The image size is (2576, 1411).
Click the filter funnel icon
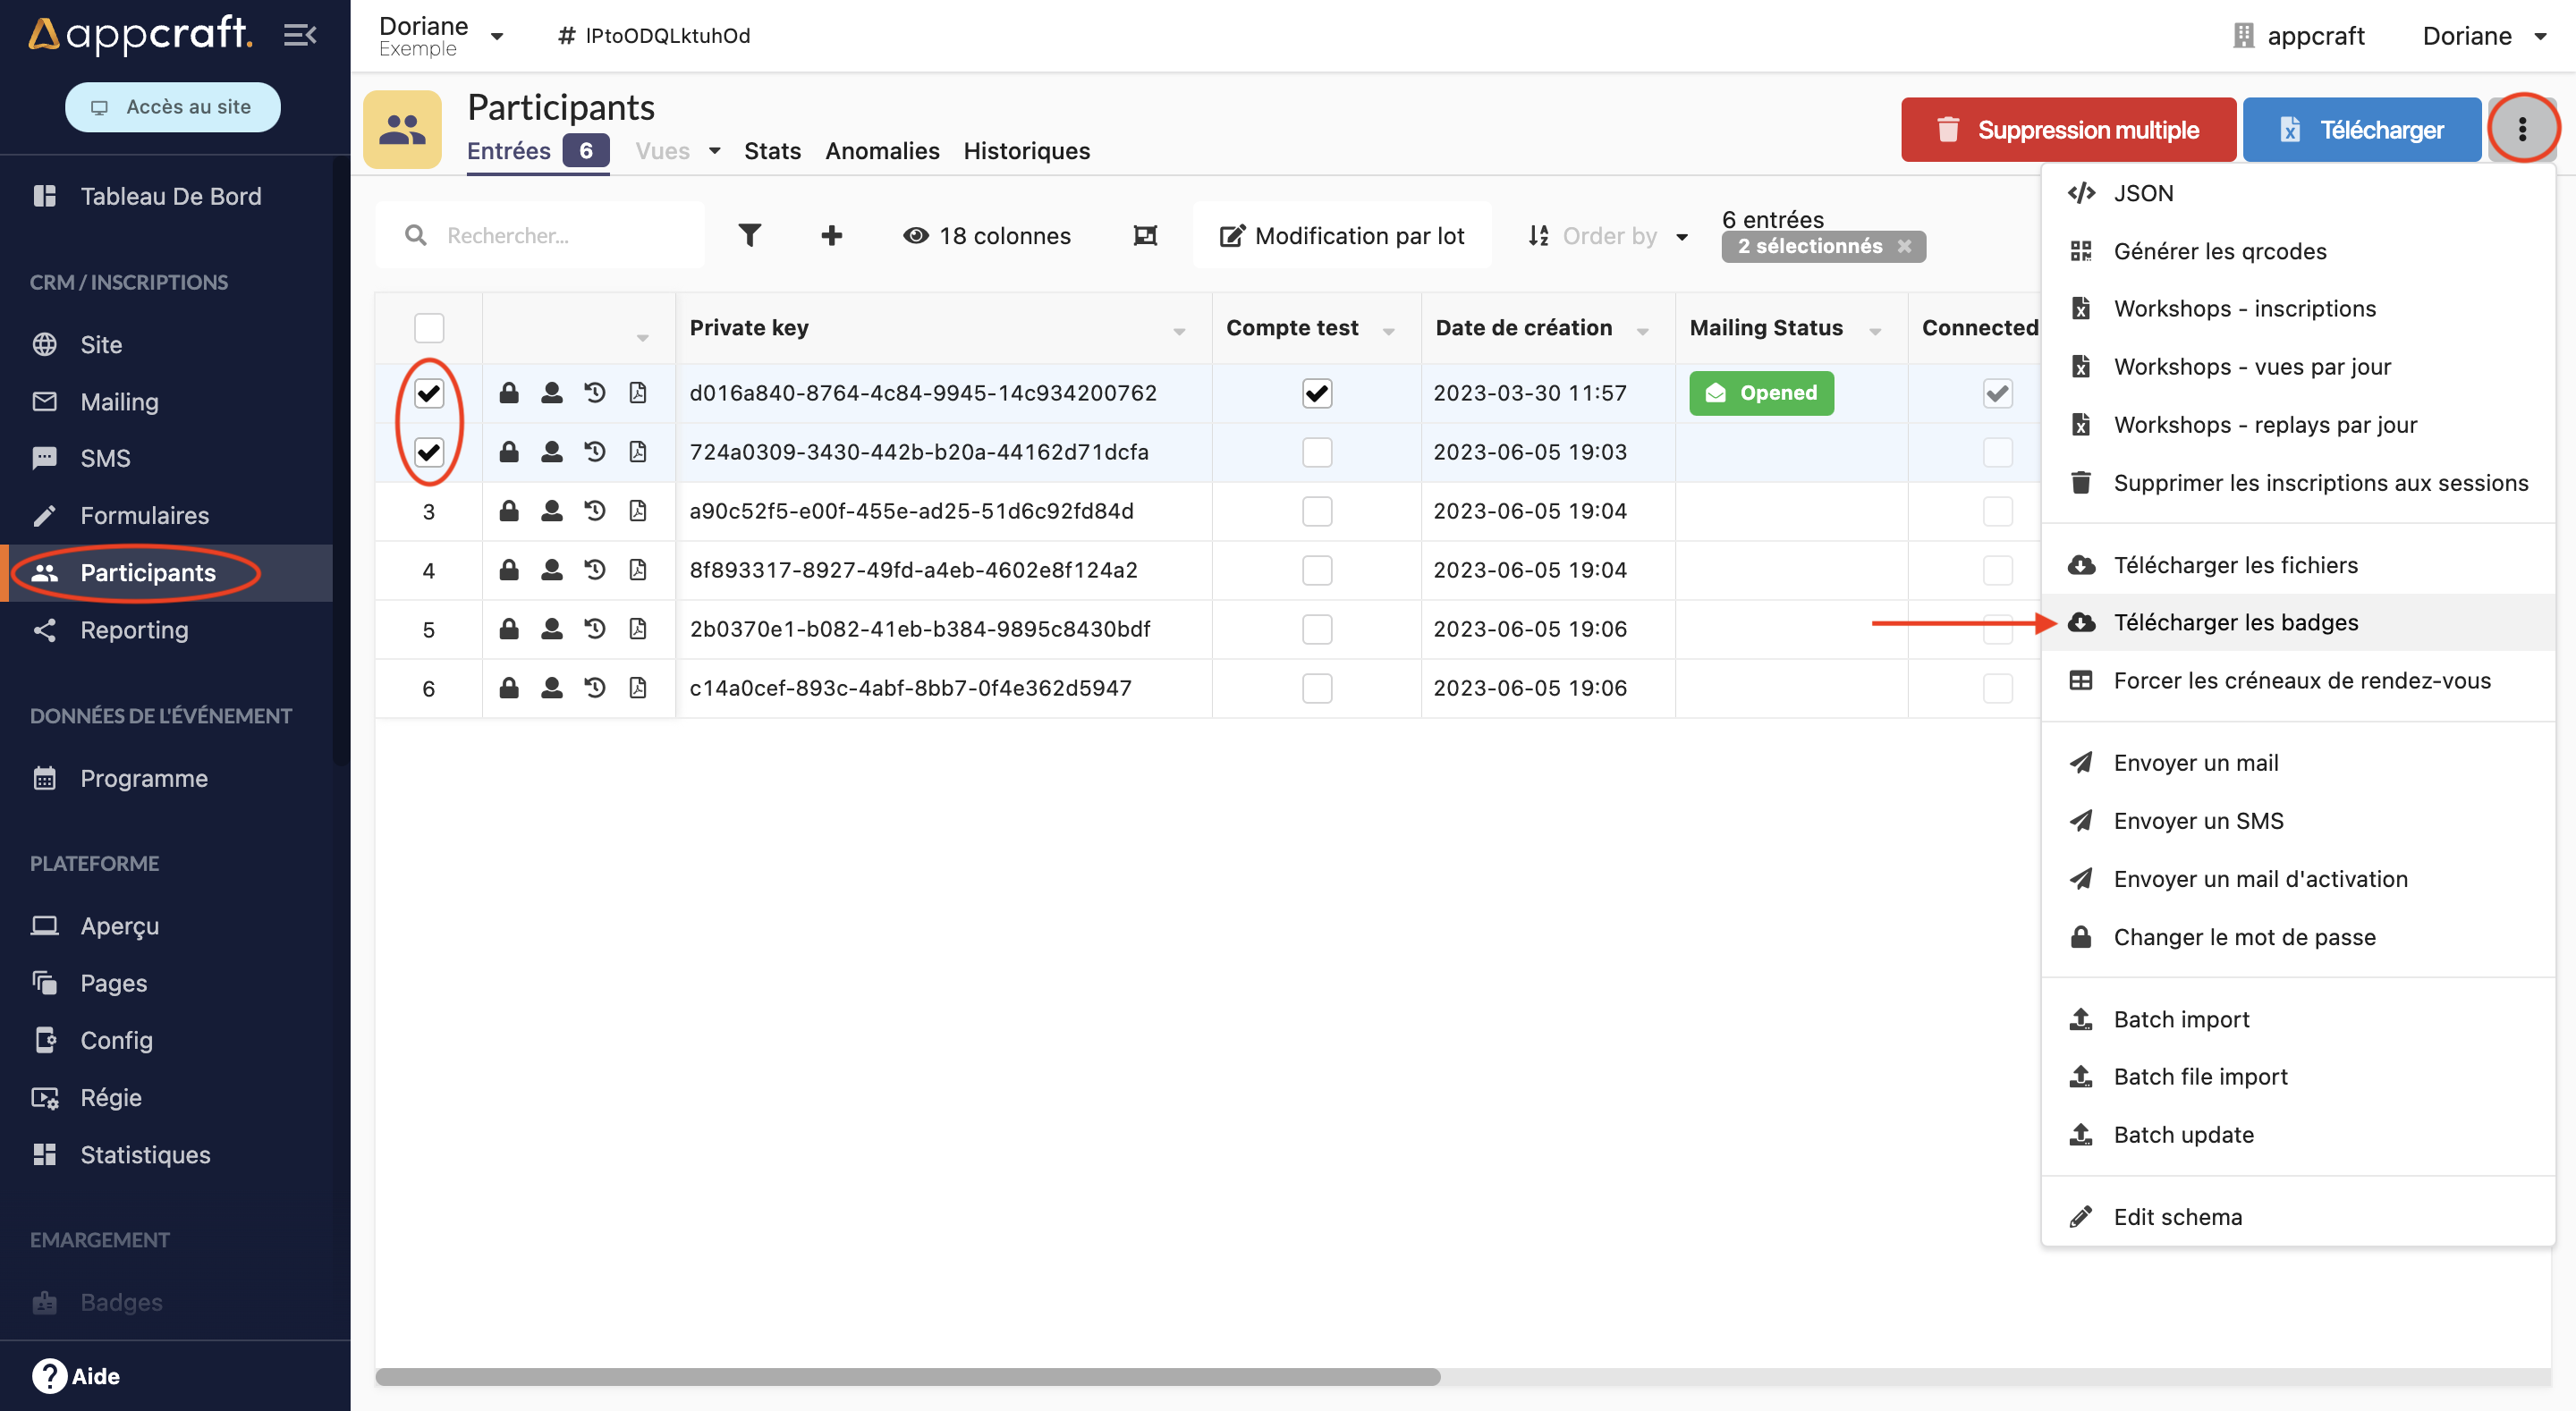point(749,235)
